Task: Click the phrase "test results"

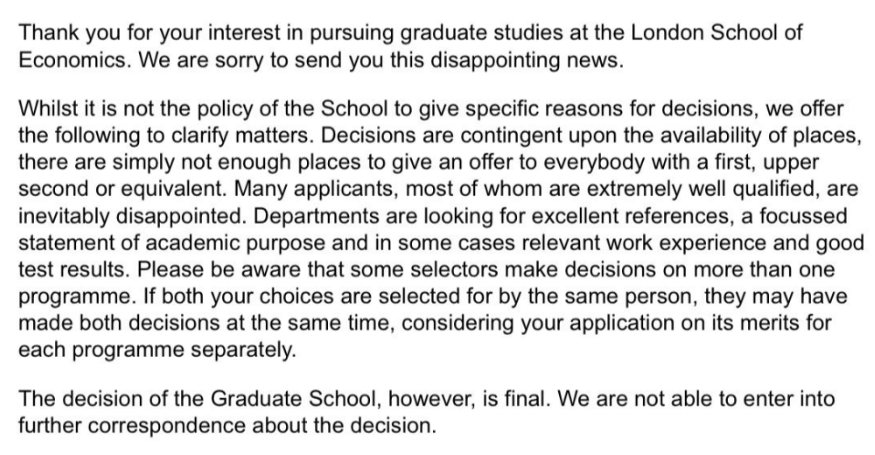Action: pyautogui.click(x=73, y=269)
